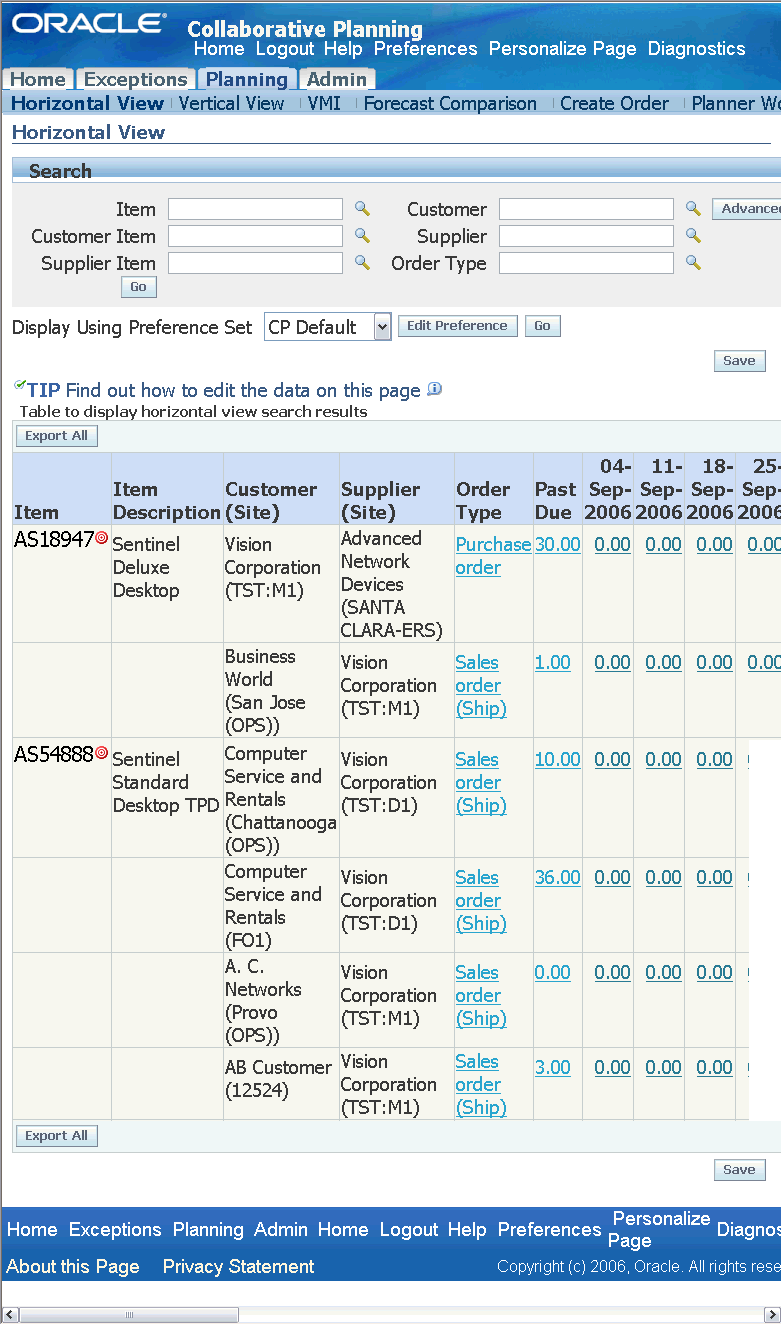This screenshot has width=781, height=1326.
Task: Open the Horizontal View subtab
Action: pos(87,103)
